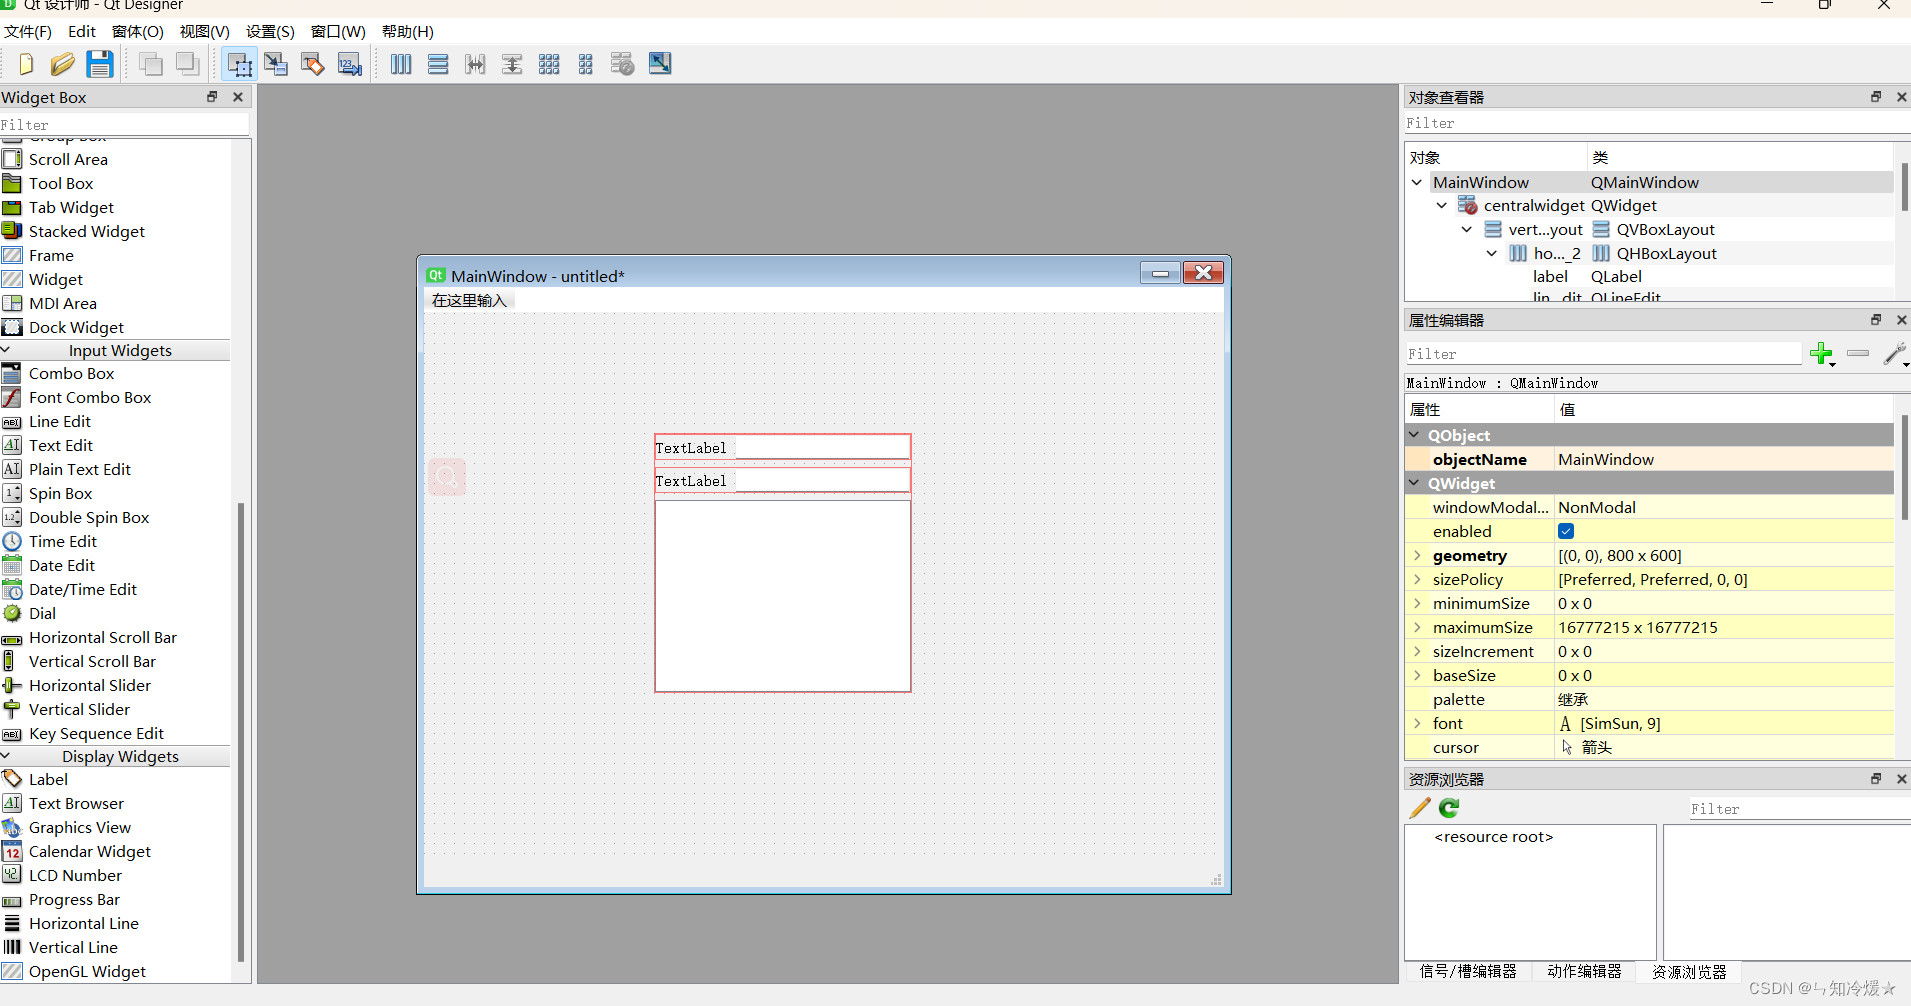Viewport: 1911px width, 1006px height.
Task: Click the Widget Box filter field
Action: pos(124,125)
